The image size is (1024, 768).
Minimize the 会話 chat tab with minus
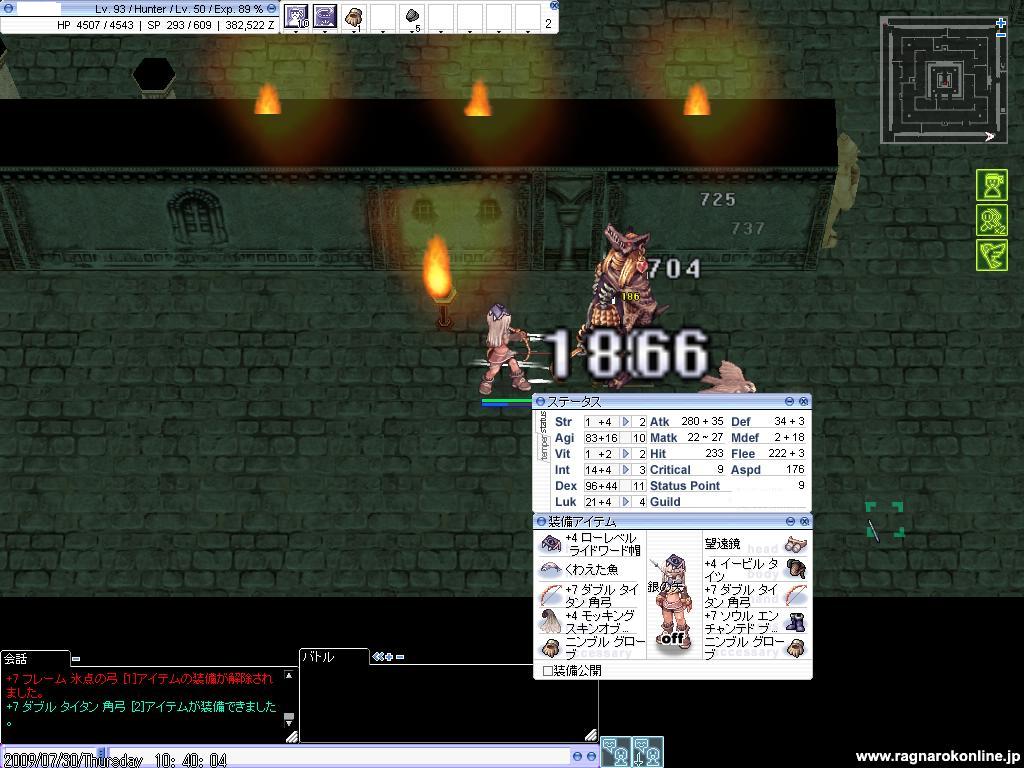tap(76, 659)
